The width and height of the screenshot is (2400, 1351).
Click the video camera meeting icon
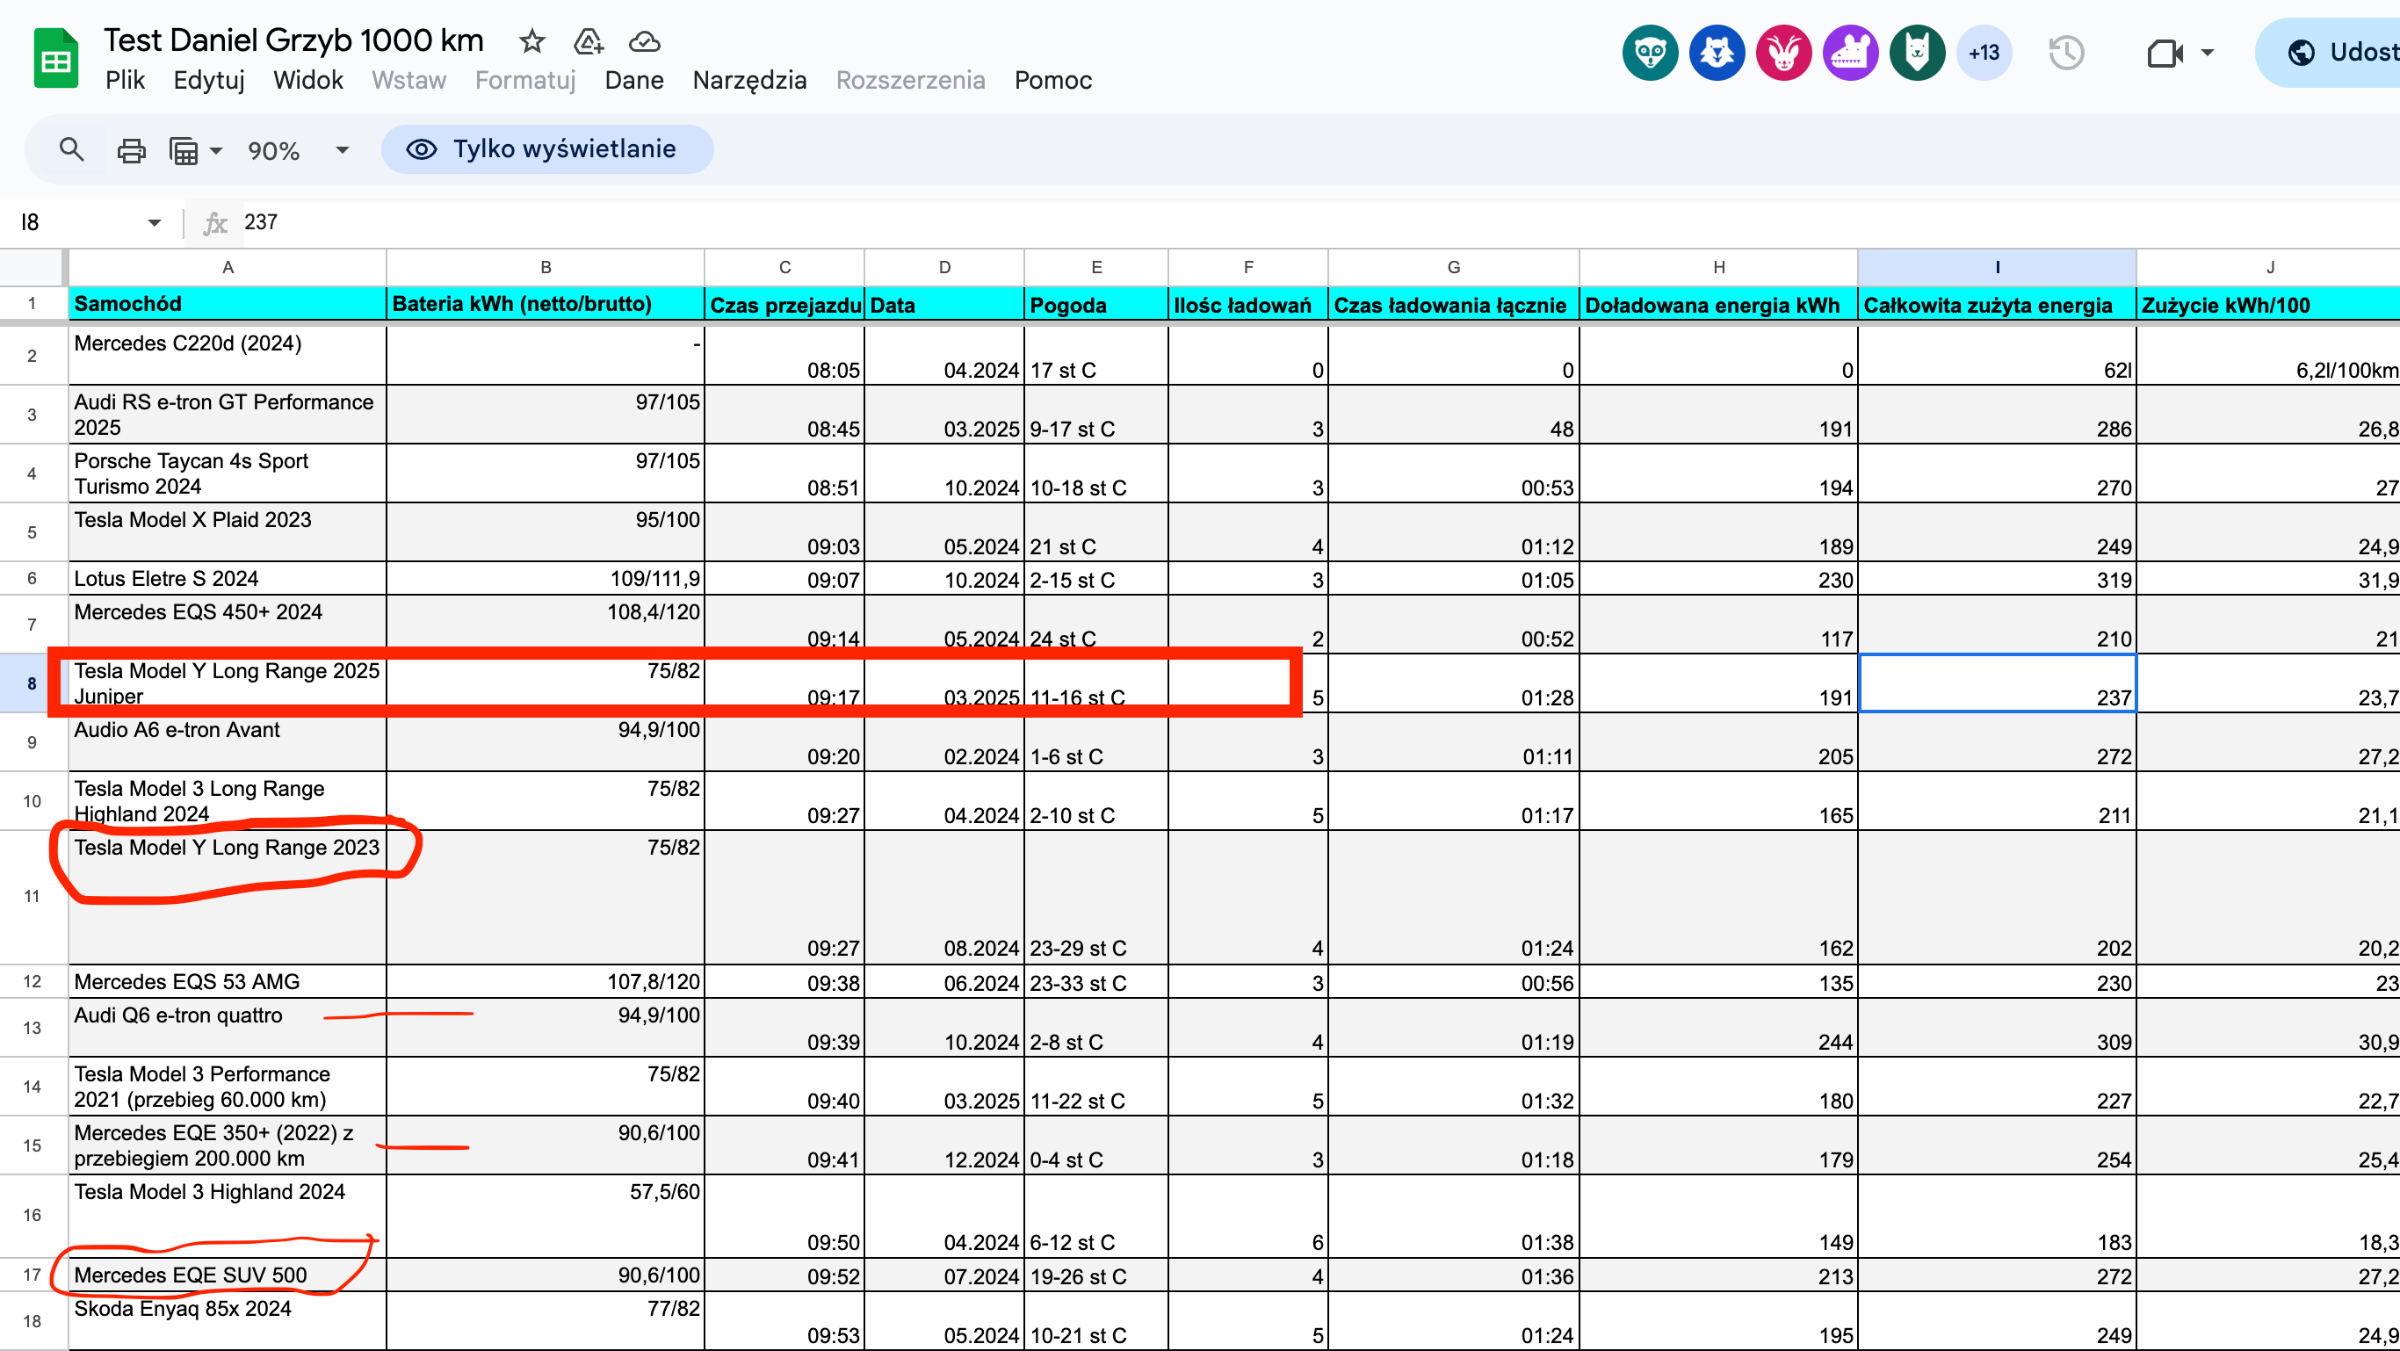click(2165, 53)
